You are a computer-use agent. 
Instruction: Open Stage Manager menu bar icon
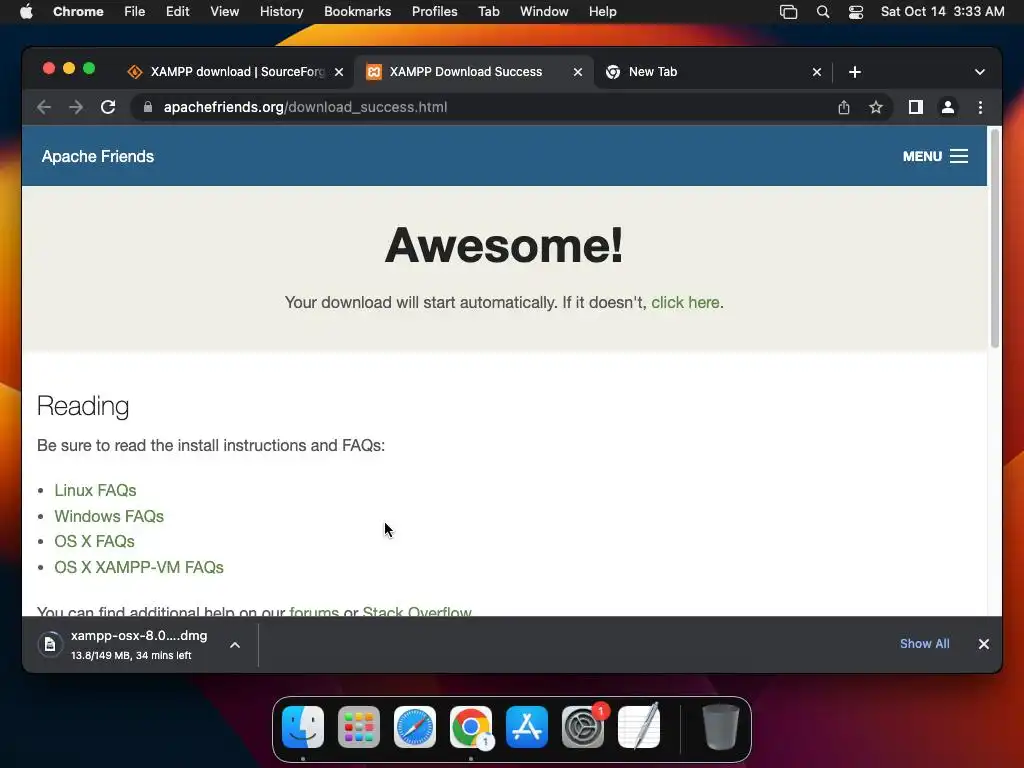(789, 12)
